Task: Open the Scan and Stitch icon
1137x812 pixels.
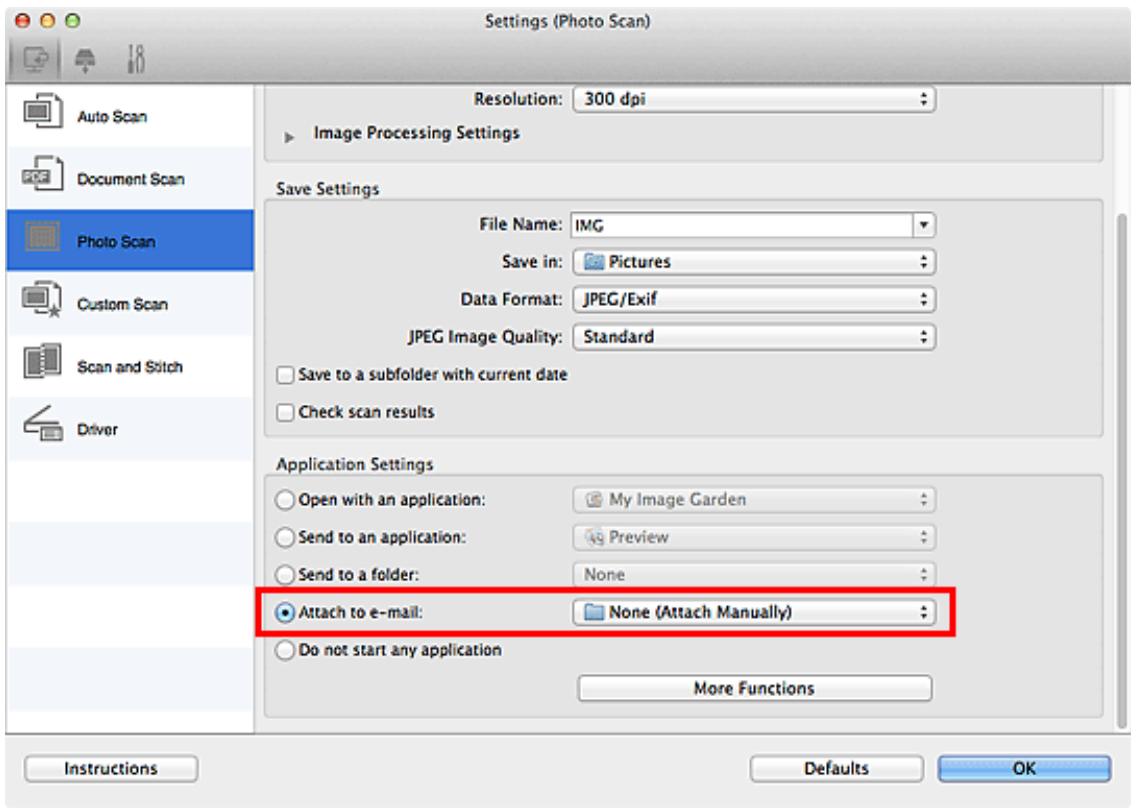Action: [42, 362]
